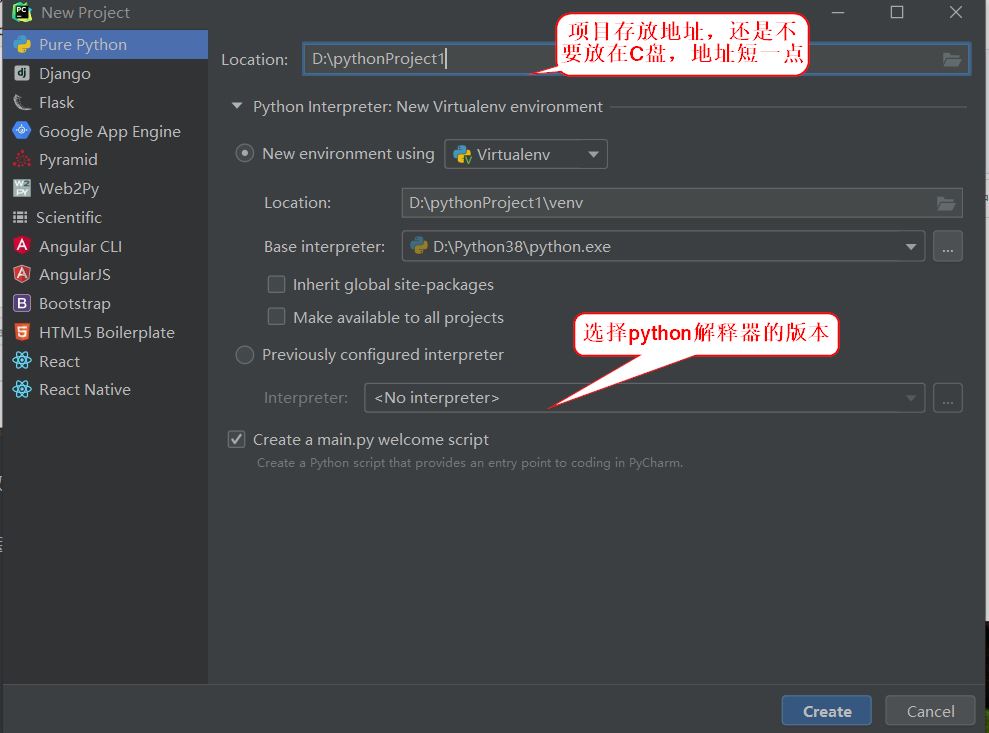
Task: Browse folder for venv Location
Action: click(945, 203)
